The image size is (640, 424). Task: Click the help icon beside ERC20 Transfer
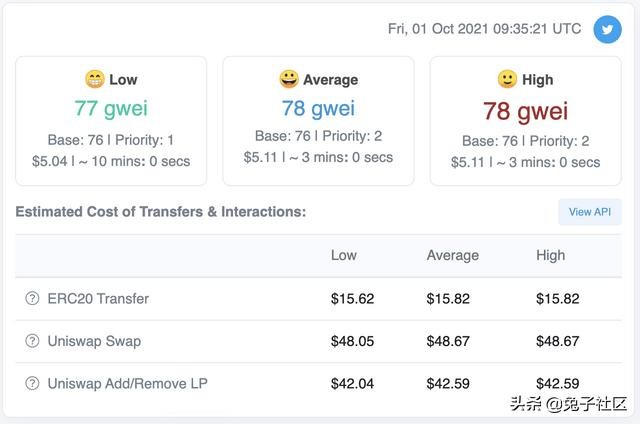pyautogui.click(x=32, y=298)
